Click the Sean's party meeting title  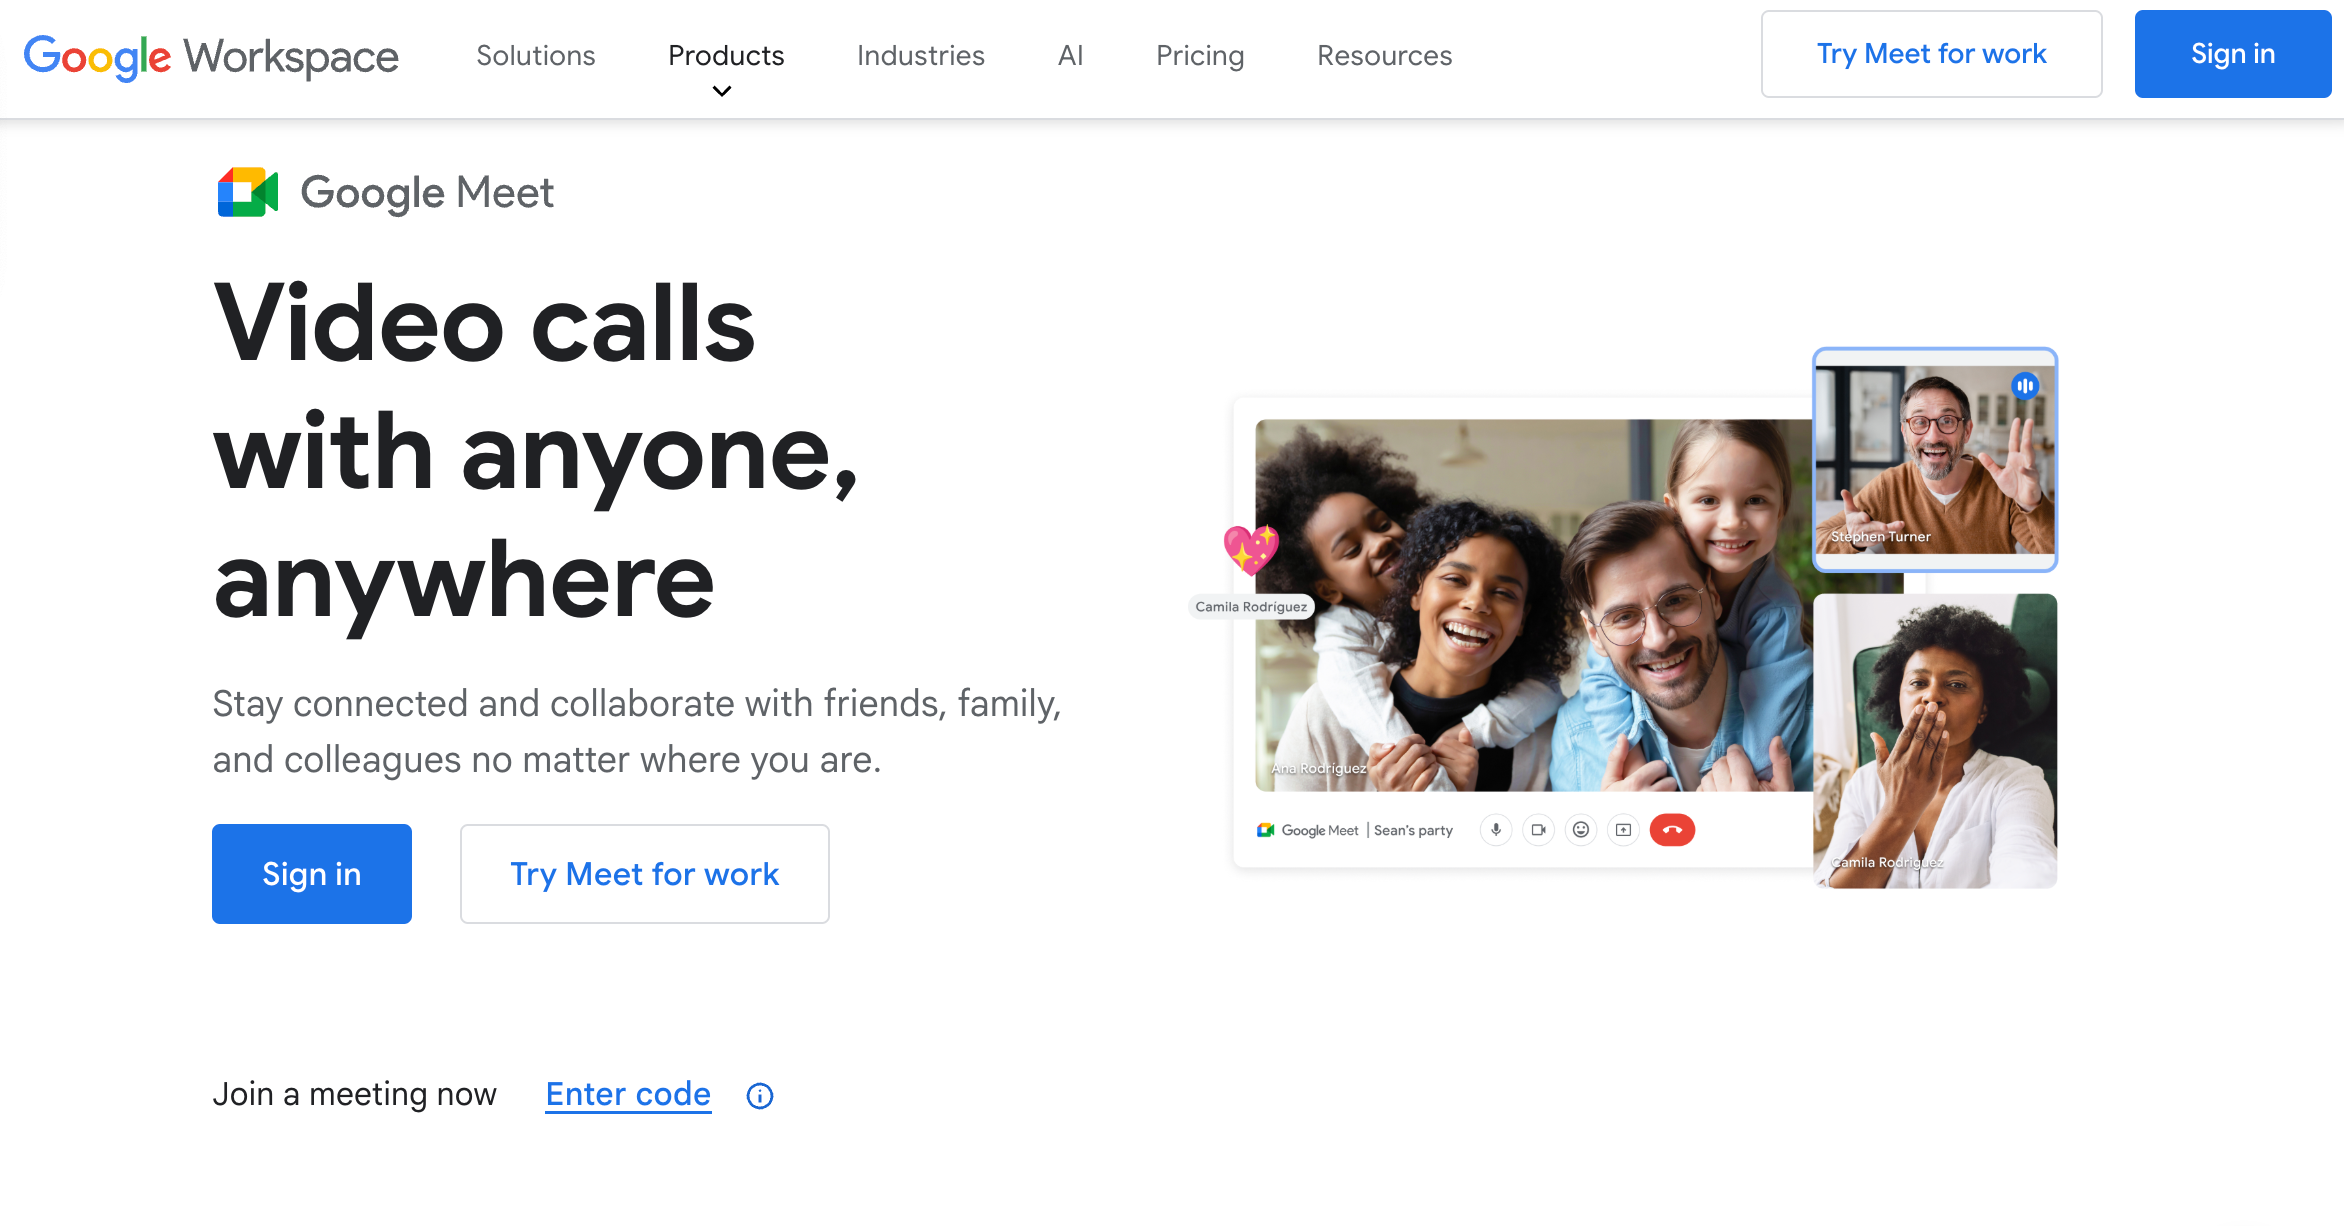pyautogui.click(x=1413, y=830)
